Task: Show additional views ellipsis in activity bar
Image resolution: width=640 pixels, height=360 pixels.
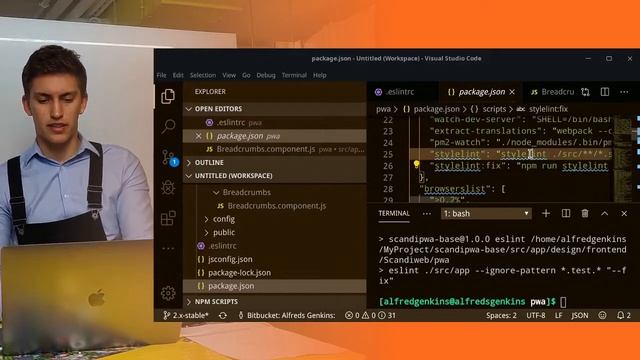Action: (x=168, y=248)
